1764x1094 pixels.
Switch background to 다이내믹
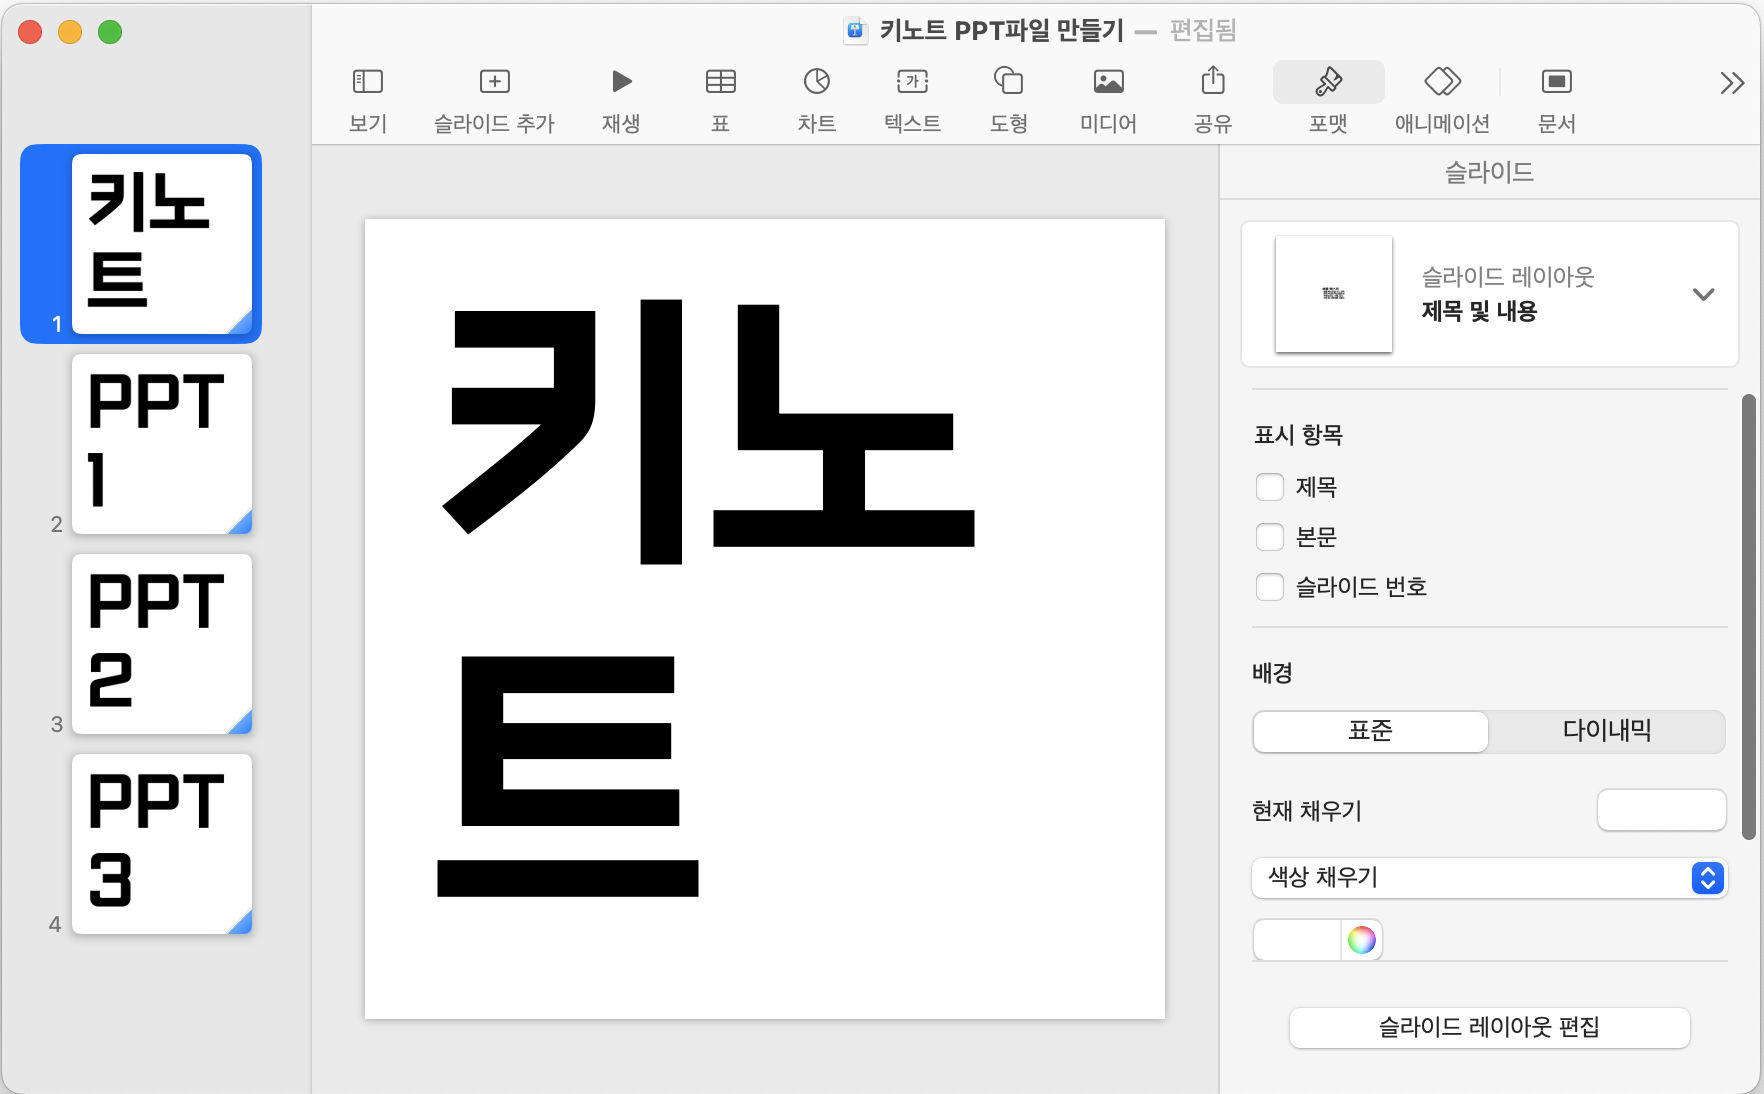tap(1607, 731)
